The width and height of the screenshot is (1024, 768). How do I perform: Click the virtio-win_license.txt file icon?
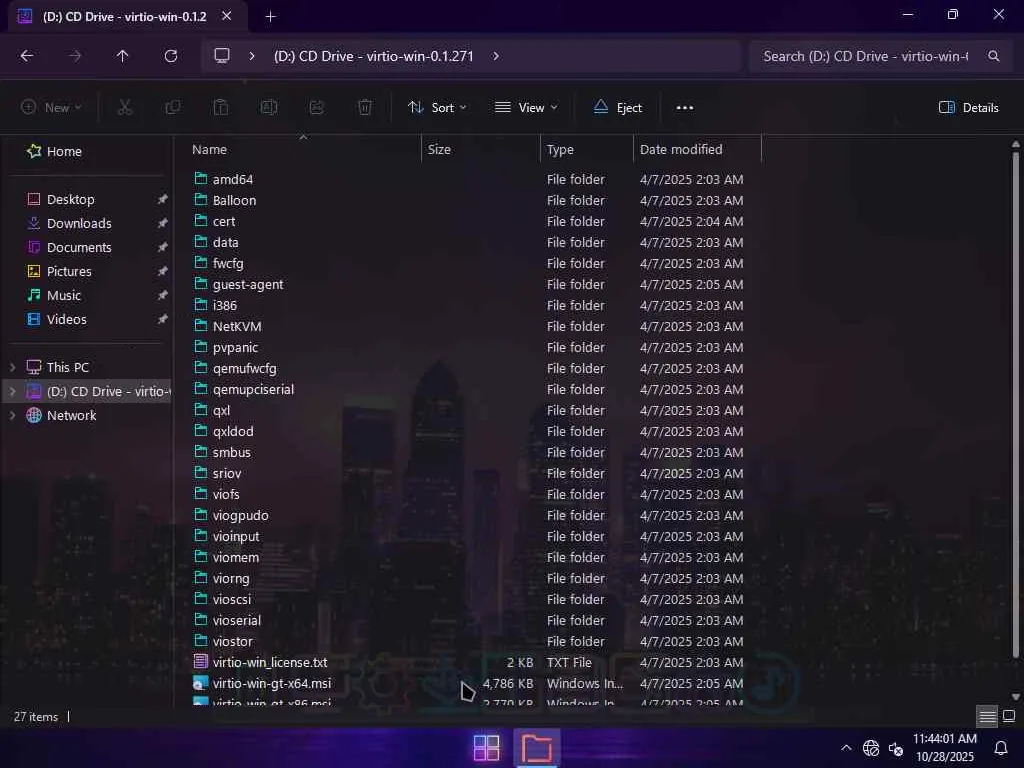pyautogui.click(x=200, y=662)
